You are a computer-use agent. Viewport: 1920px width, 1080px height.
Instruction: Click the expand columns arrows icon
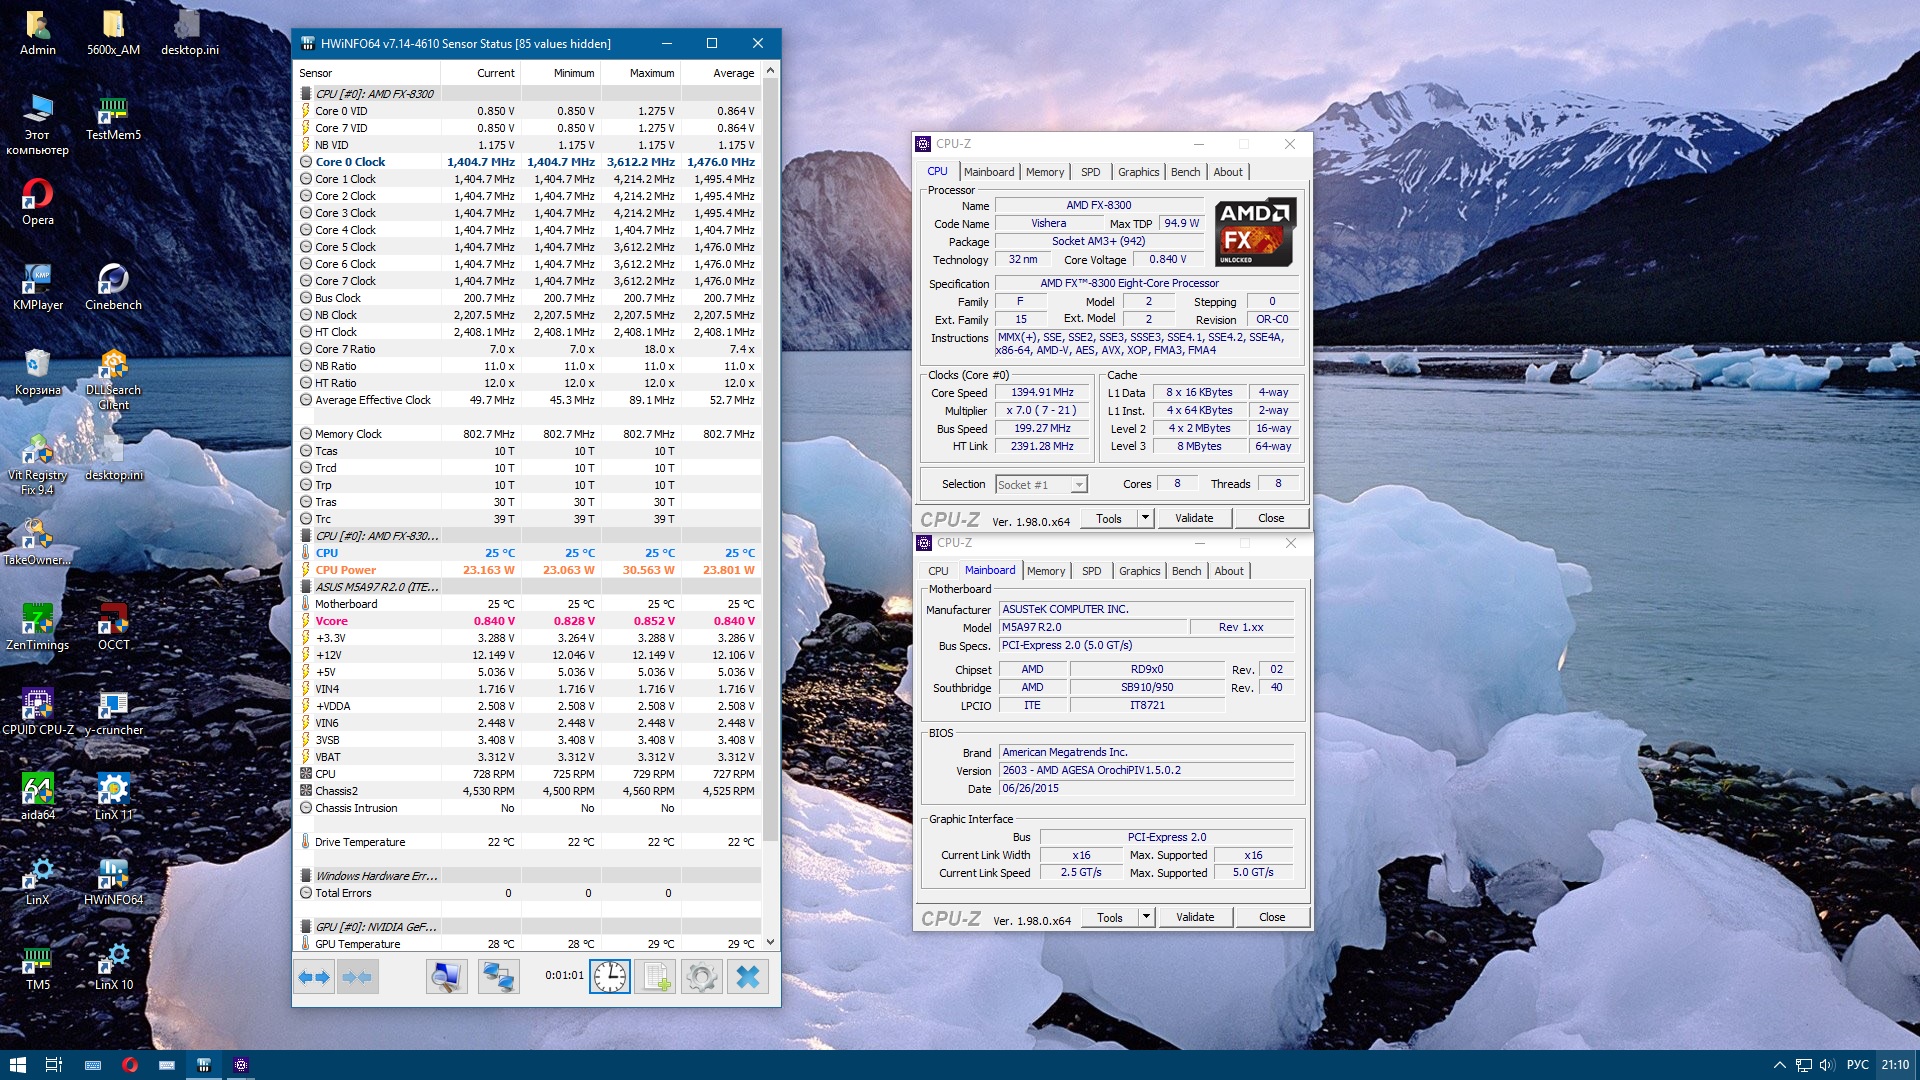[314, 977]
